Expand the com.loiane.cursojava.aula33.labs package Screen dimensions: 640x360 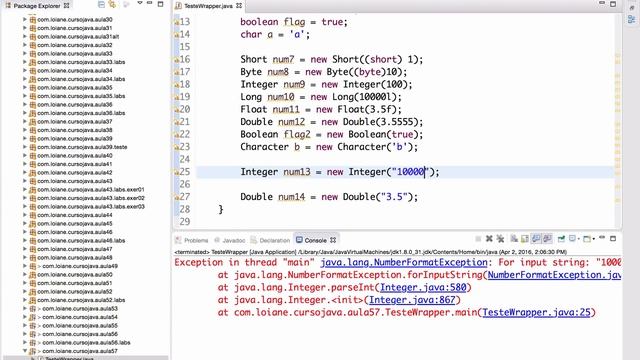click(x=25, y=62)
